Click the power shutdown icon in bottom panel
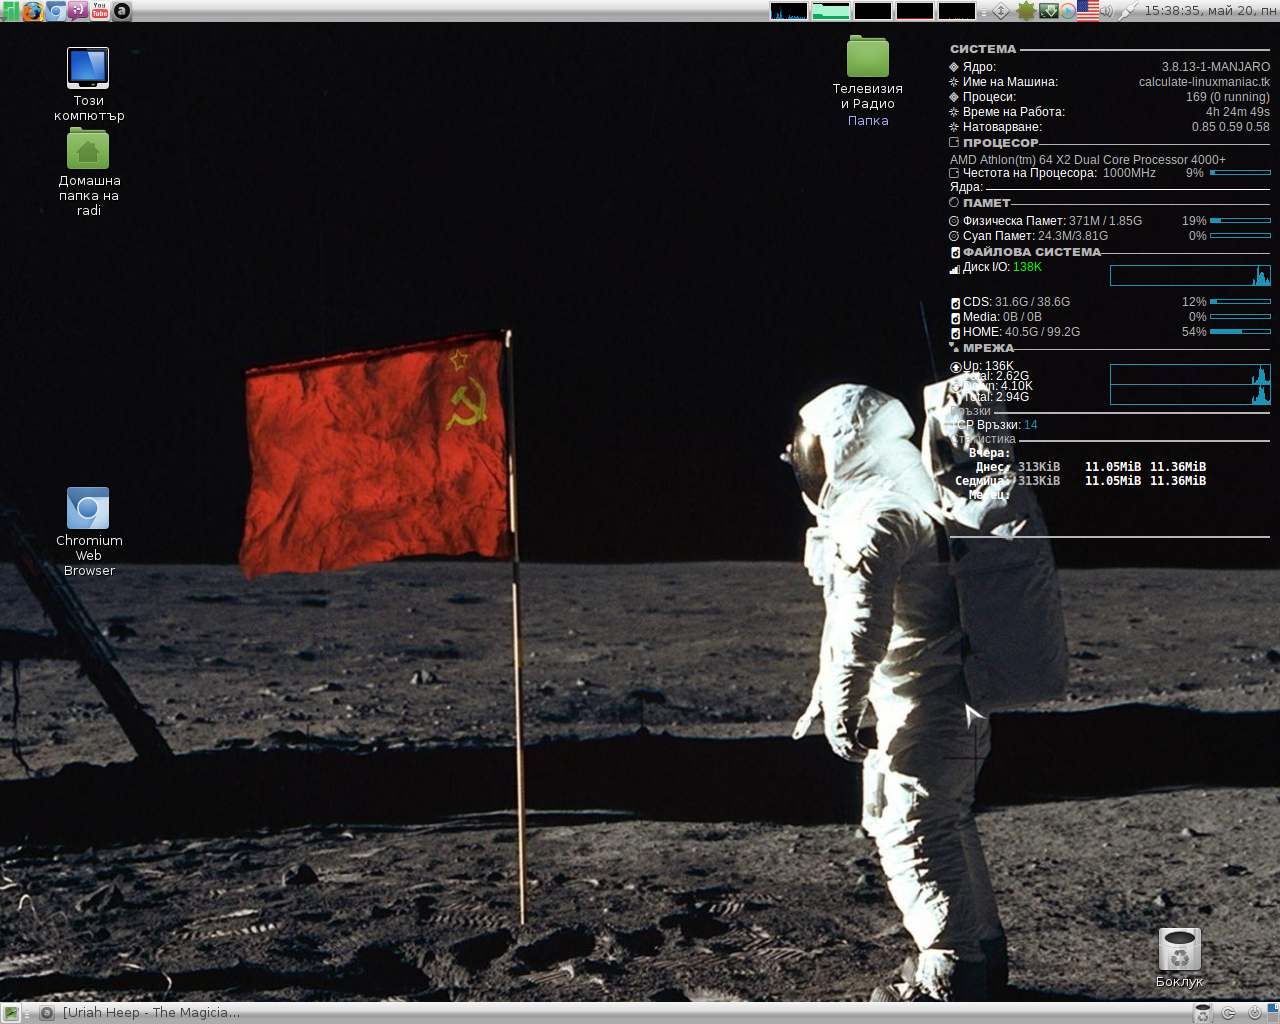 (1254, 1013)
